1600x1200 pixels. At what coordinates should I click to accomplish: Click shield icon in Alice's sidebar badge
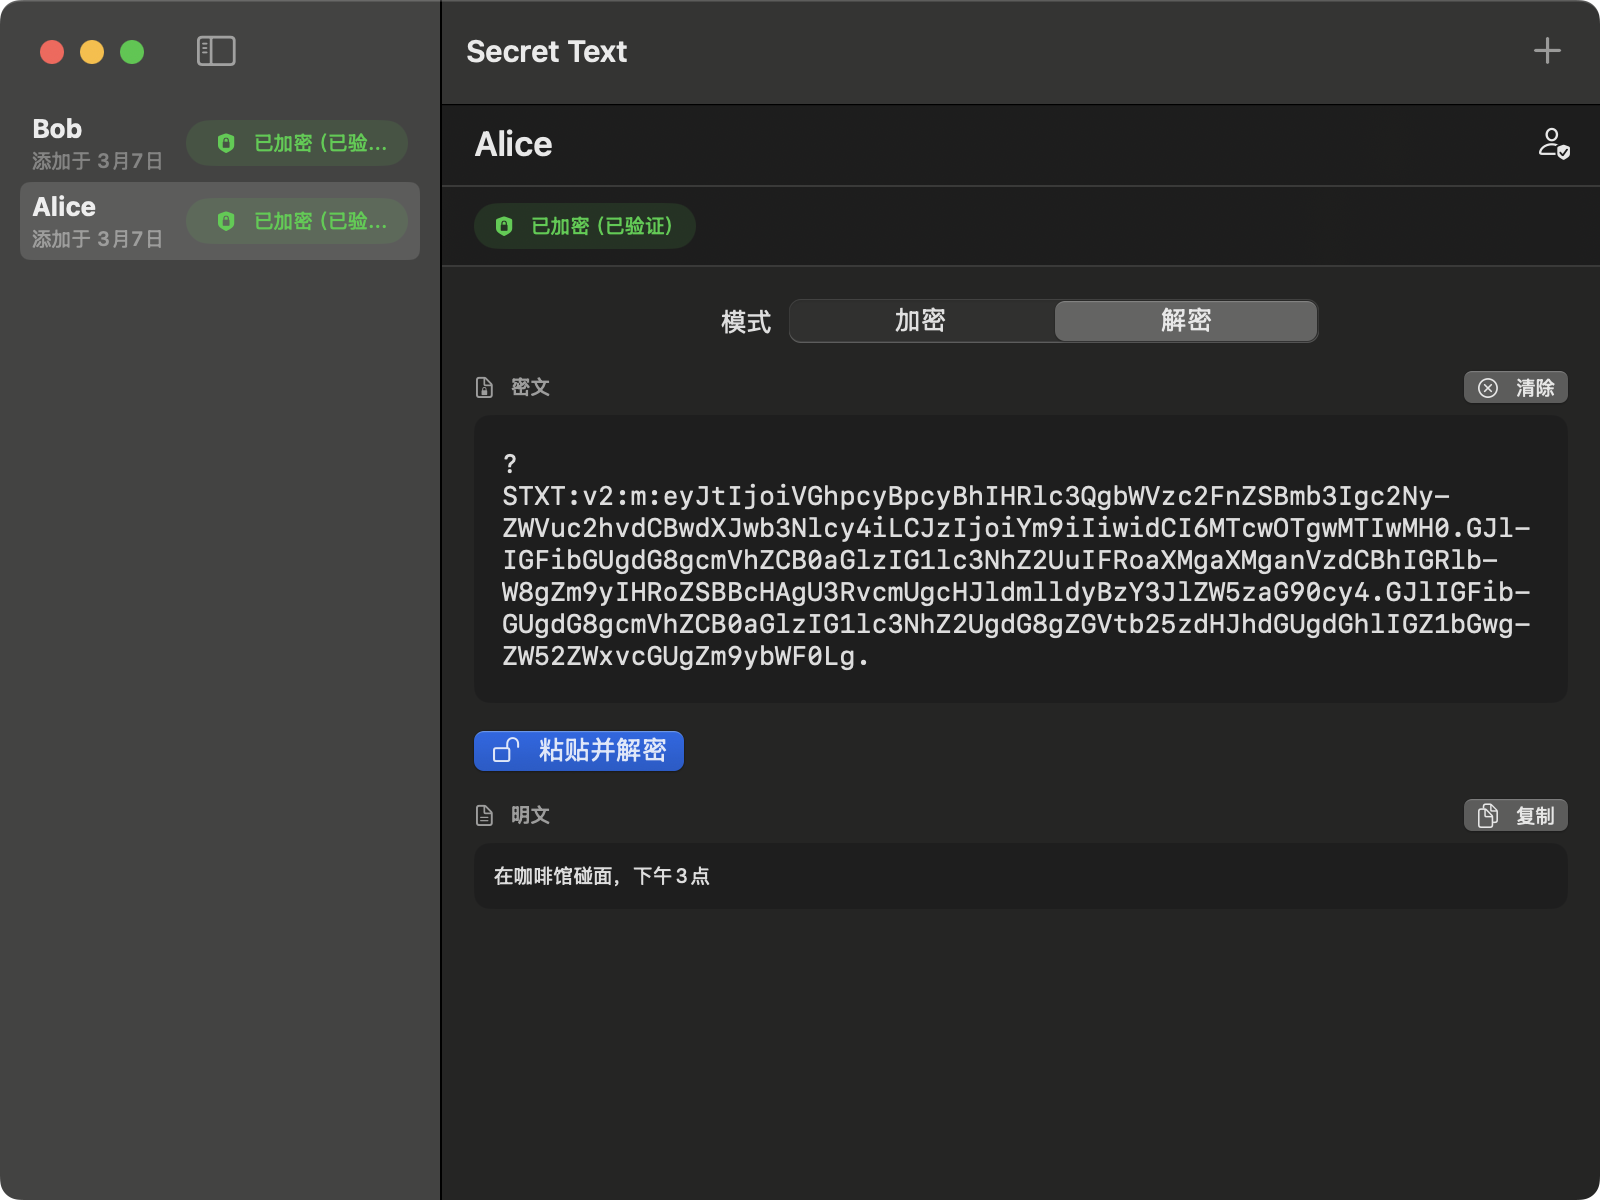(226, 221)
